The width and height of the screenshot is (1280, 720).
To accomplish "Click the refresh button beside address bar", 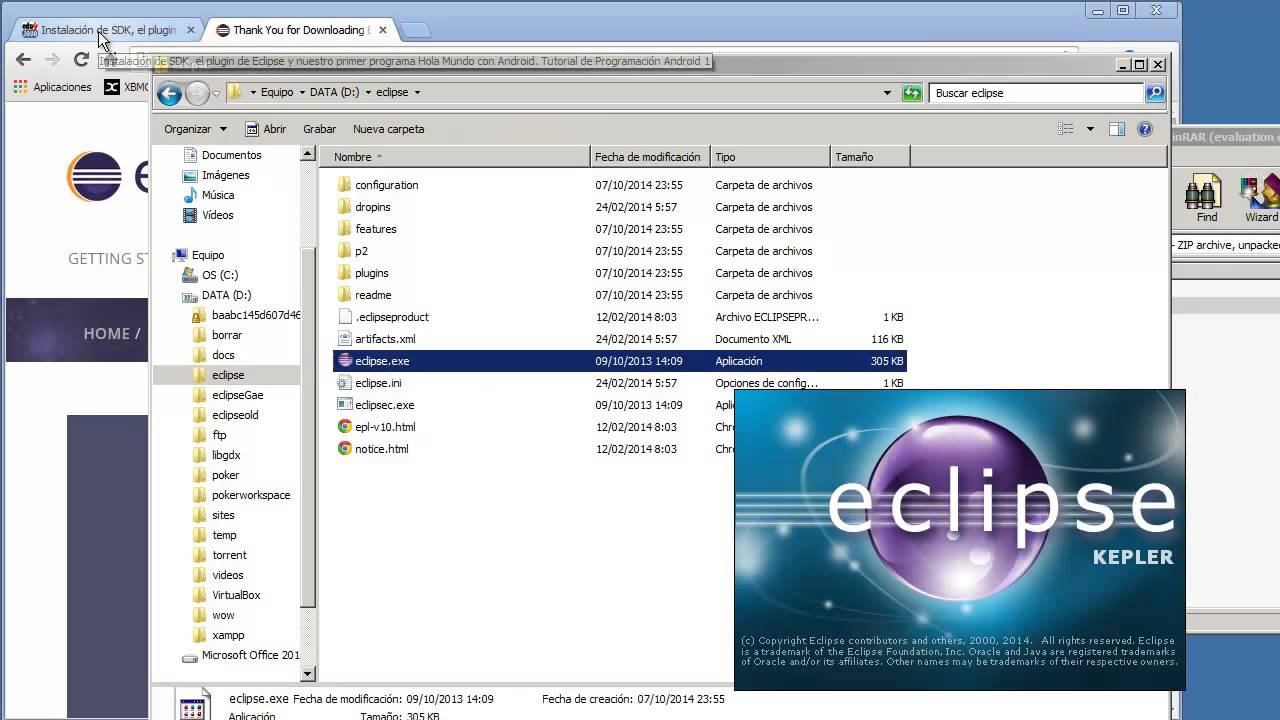I will (x=911, y=93).
